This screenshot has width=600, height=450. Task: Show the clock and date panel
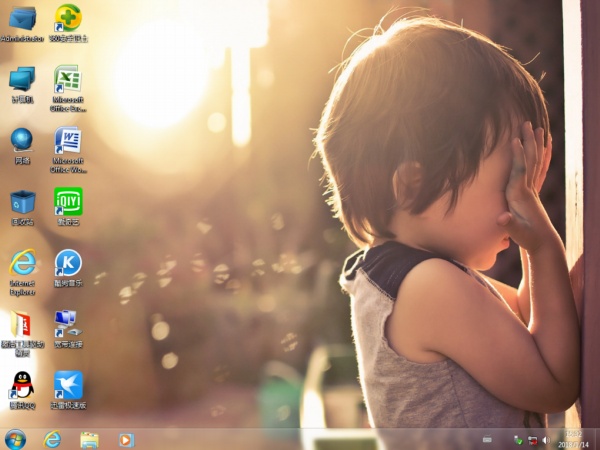(x=574, y=440)
